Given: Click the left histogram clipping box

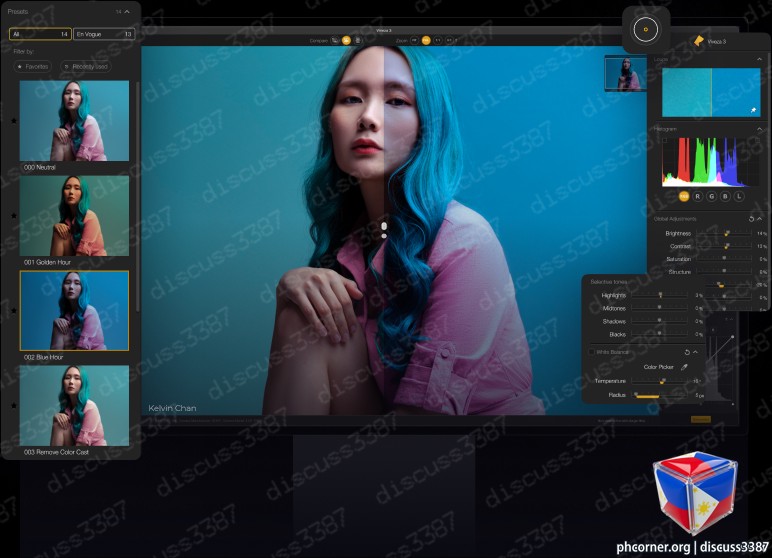Looking at the screenshot, I should 665,140.
